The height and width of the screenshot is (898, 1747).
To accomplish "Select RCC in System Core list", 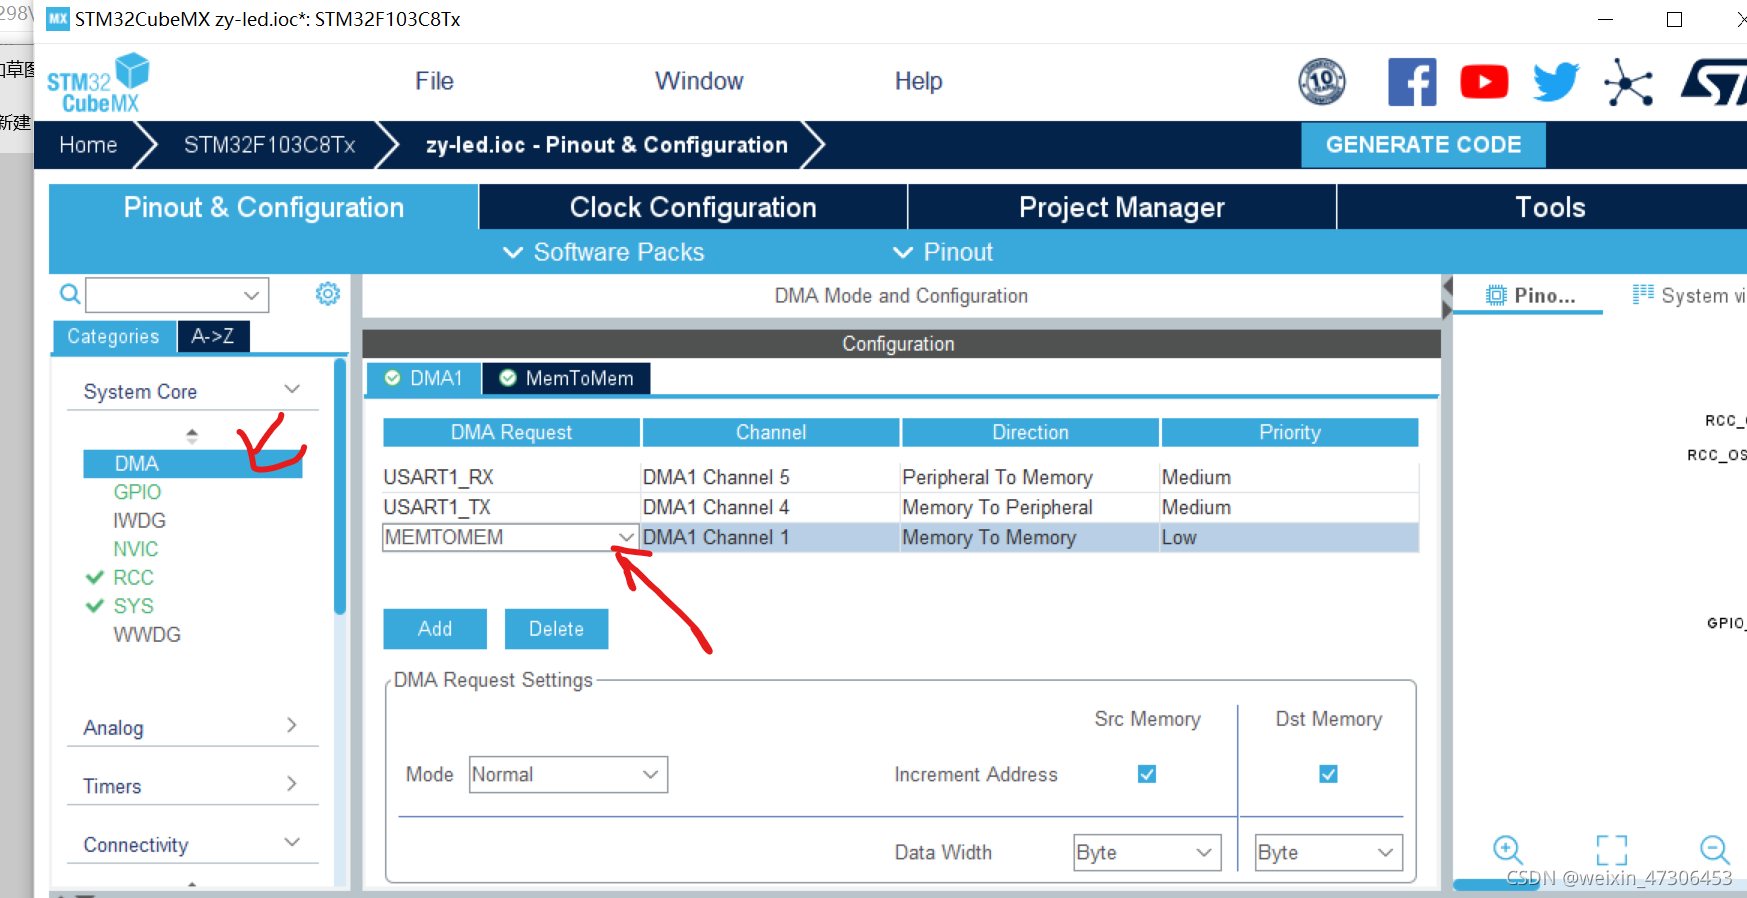I will tap(133, 577).
